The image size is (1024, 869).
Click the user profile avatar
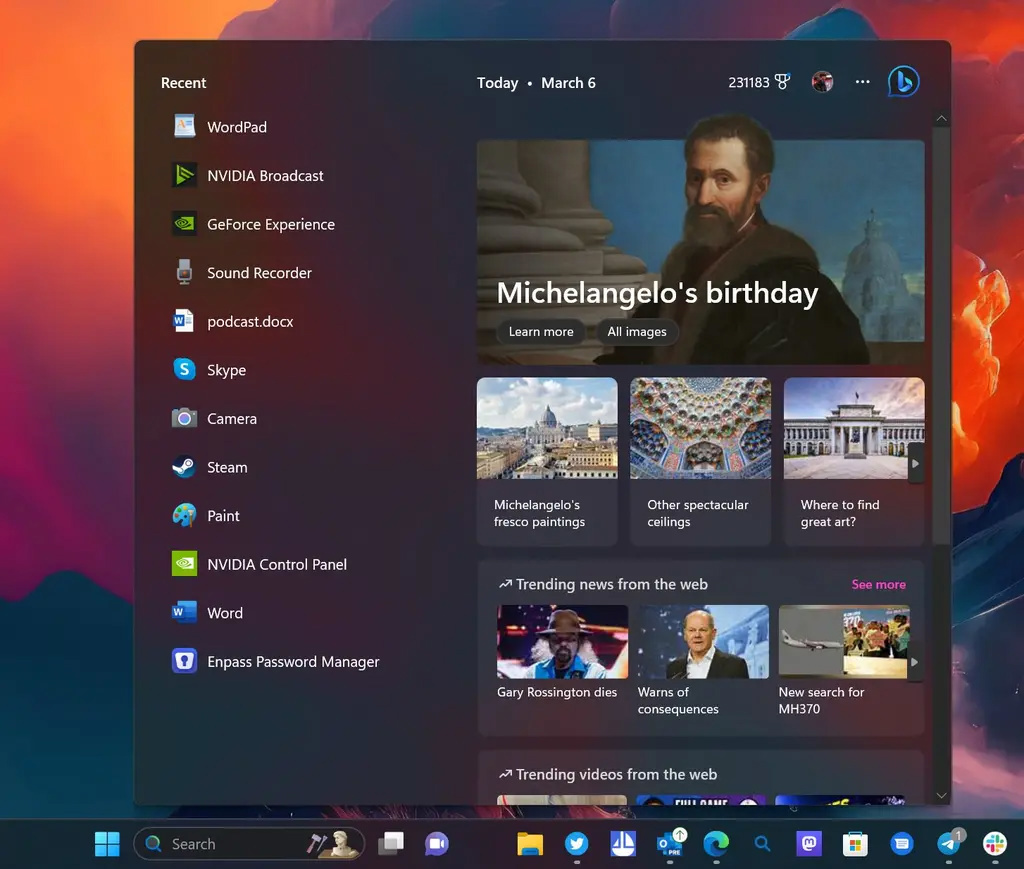point(823,82)
